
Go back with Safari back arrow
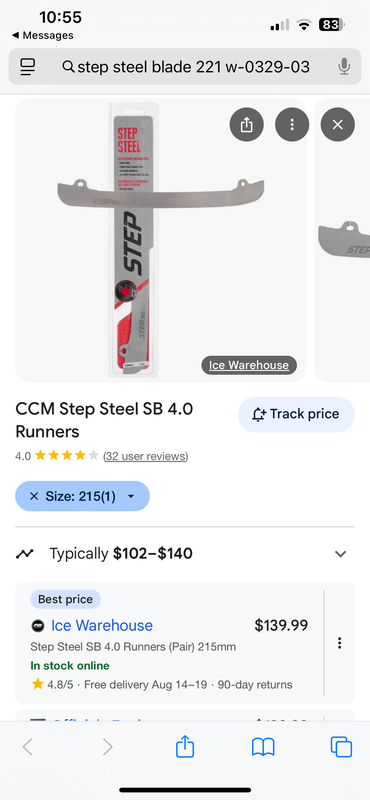click(28, 747)
